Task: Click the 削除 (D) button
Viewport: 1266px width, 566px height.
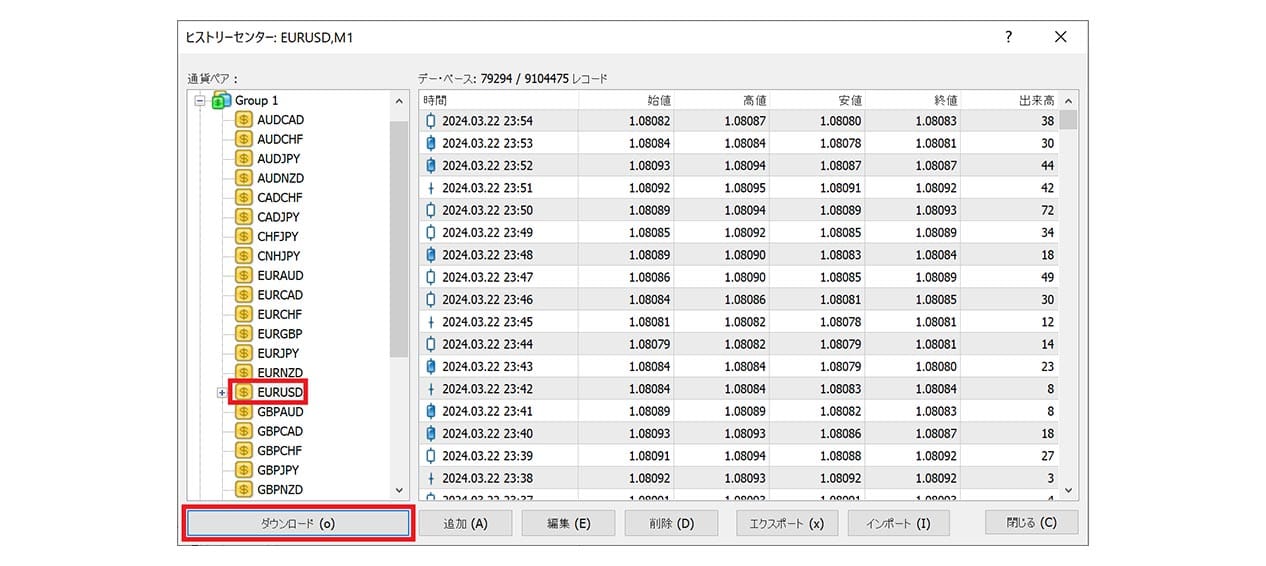Action: pos(671,523)
